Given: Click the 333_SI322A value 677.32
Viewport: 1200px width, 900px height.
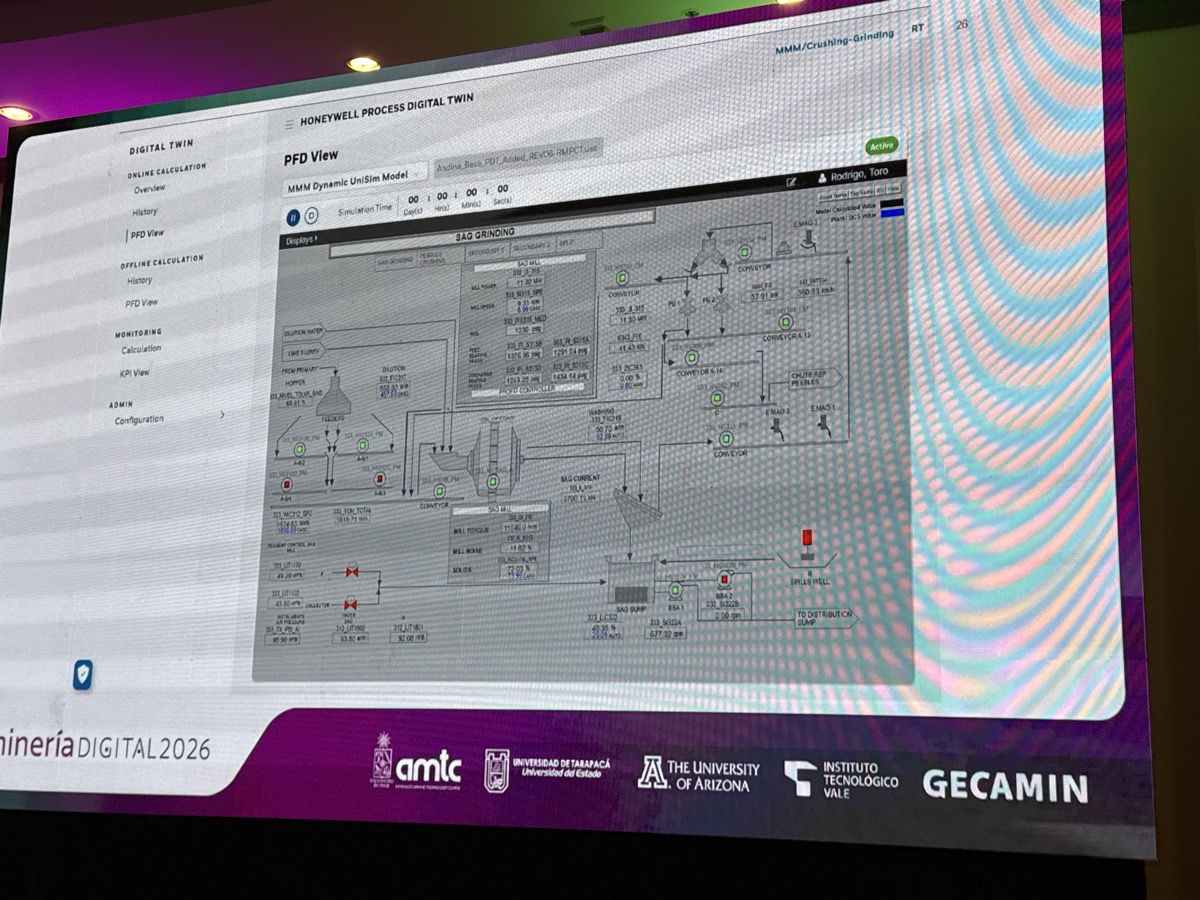Looking at the screenshot, I should [x=664, y=635].
